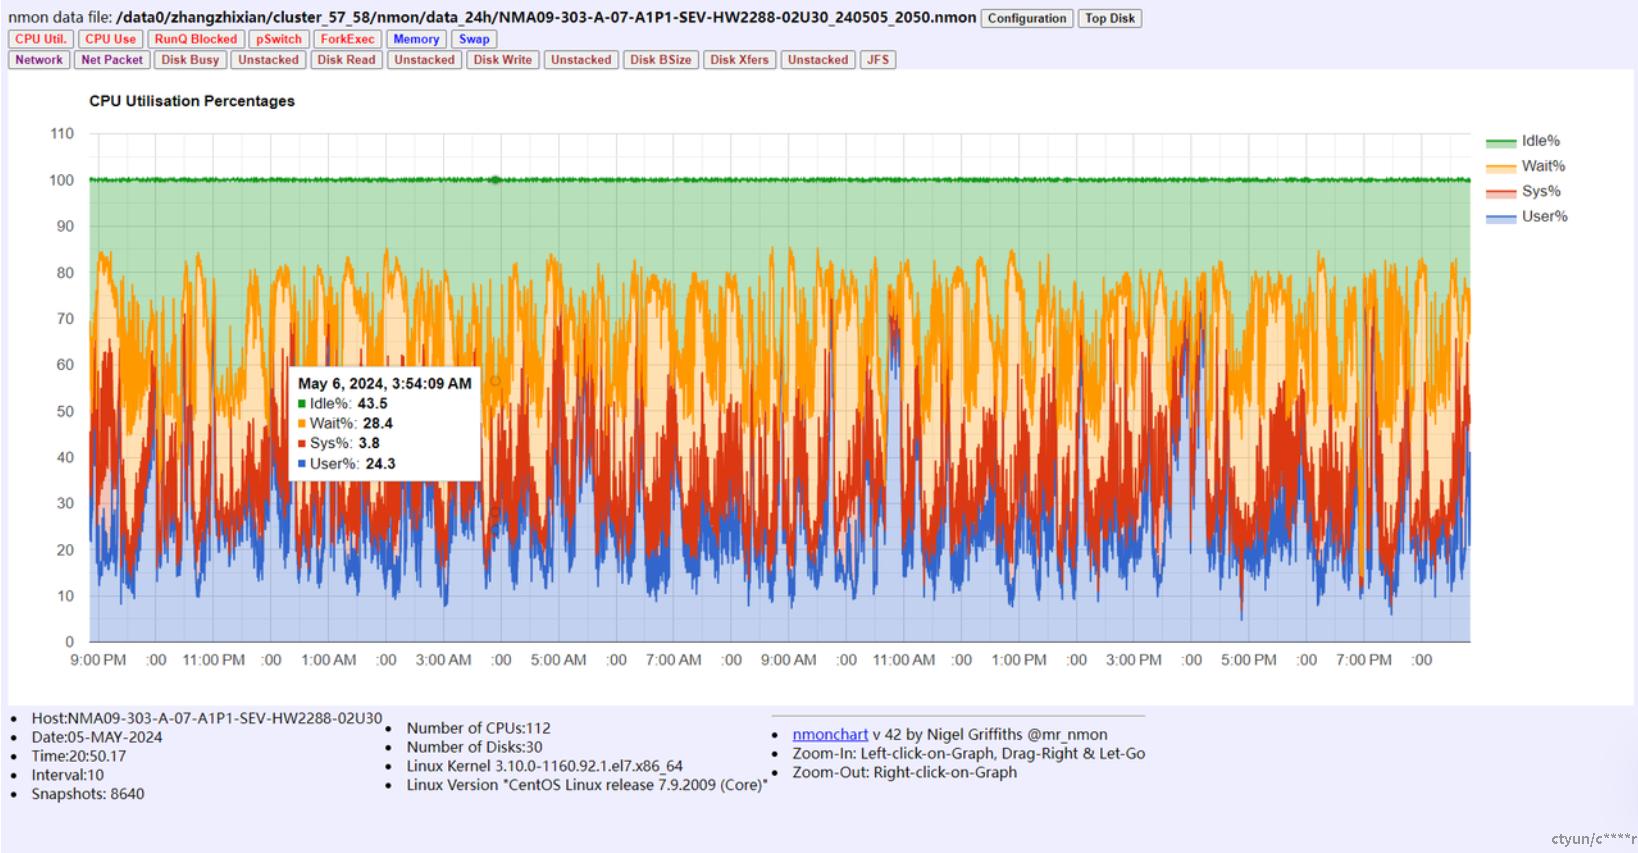Screen dimensions: 1638x853
Task: Click the 1:00 PM x-axis label
Action: coord(1019,660)
